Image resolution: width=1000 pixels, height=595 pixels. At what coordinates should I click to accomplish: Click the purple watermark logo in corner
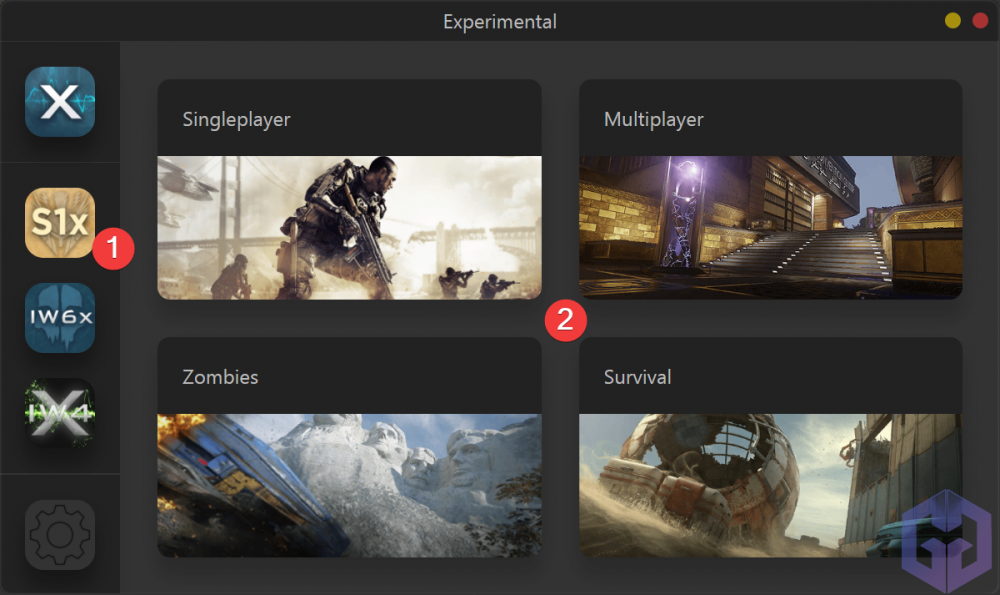946,541
